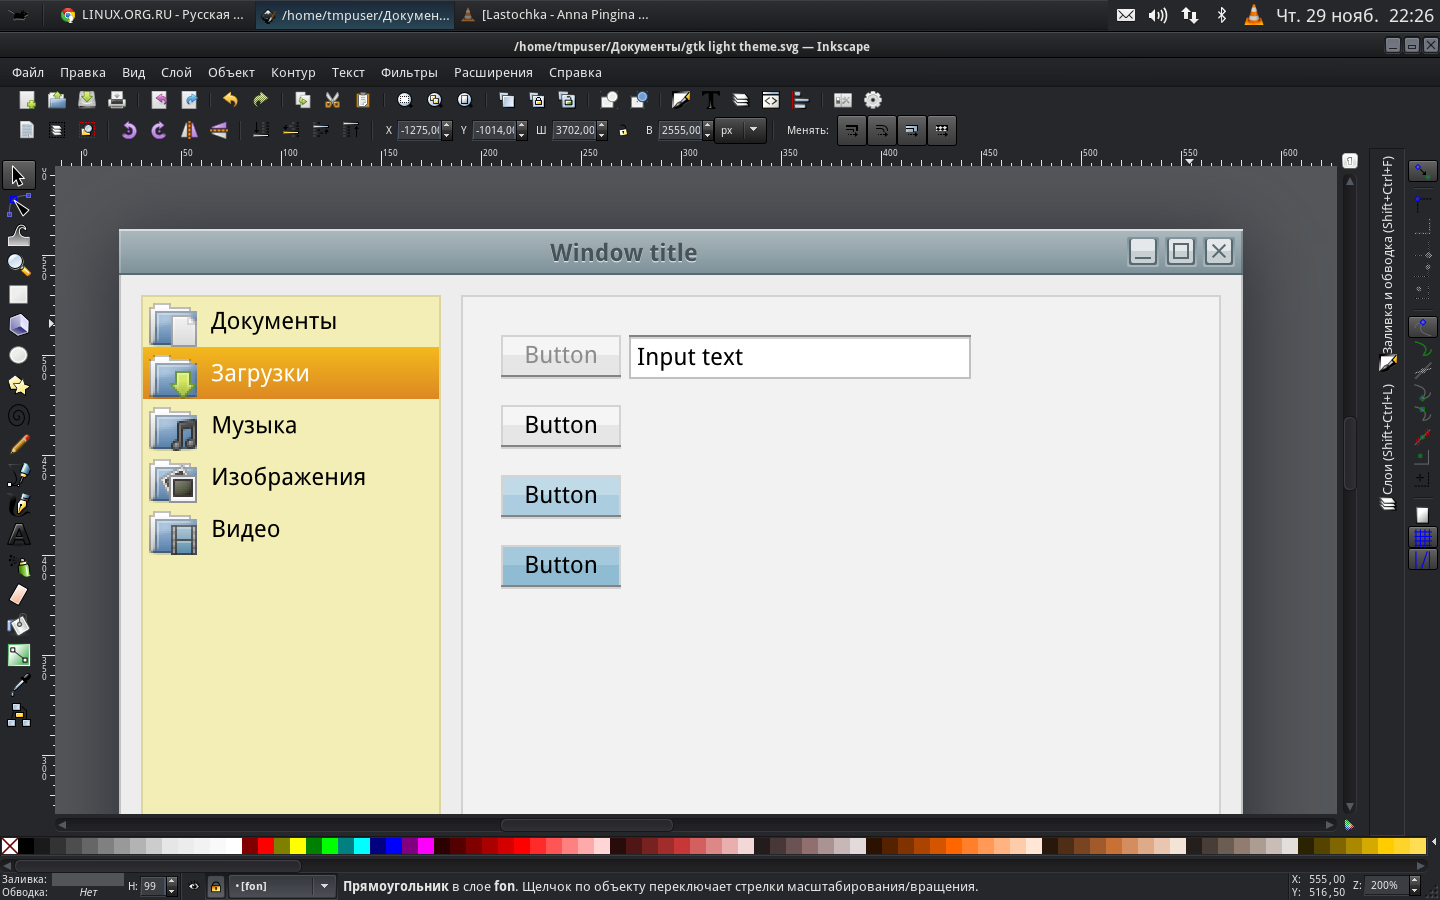Increase the Y coordinate stepper

pyautogui.click(x=522, y=125)
